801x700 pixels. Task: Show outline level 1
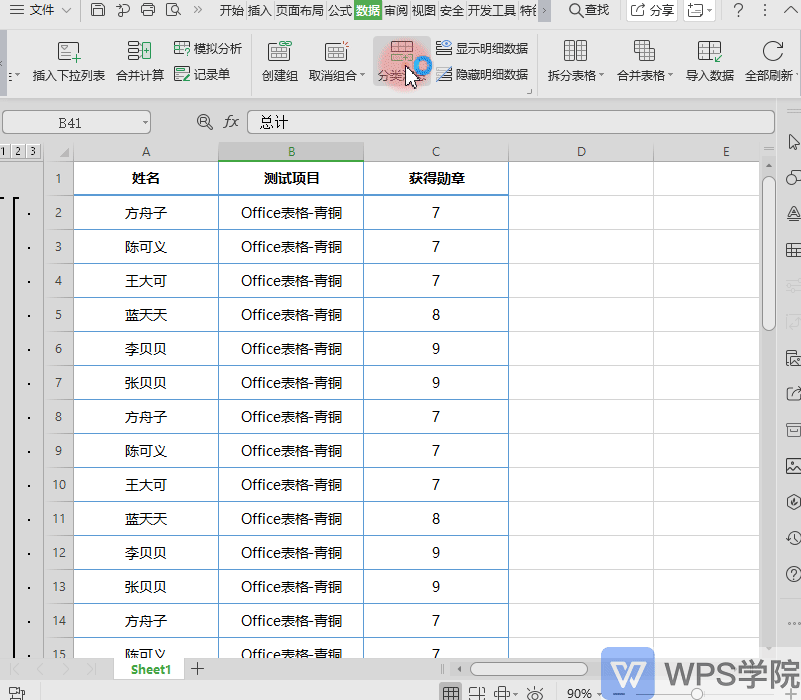click(x=4, y=151)
